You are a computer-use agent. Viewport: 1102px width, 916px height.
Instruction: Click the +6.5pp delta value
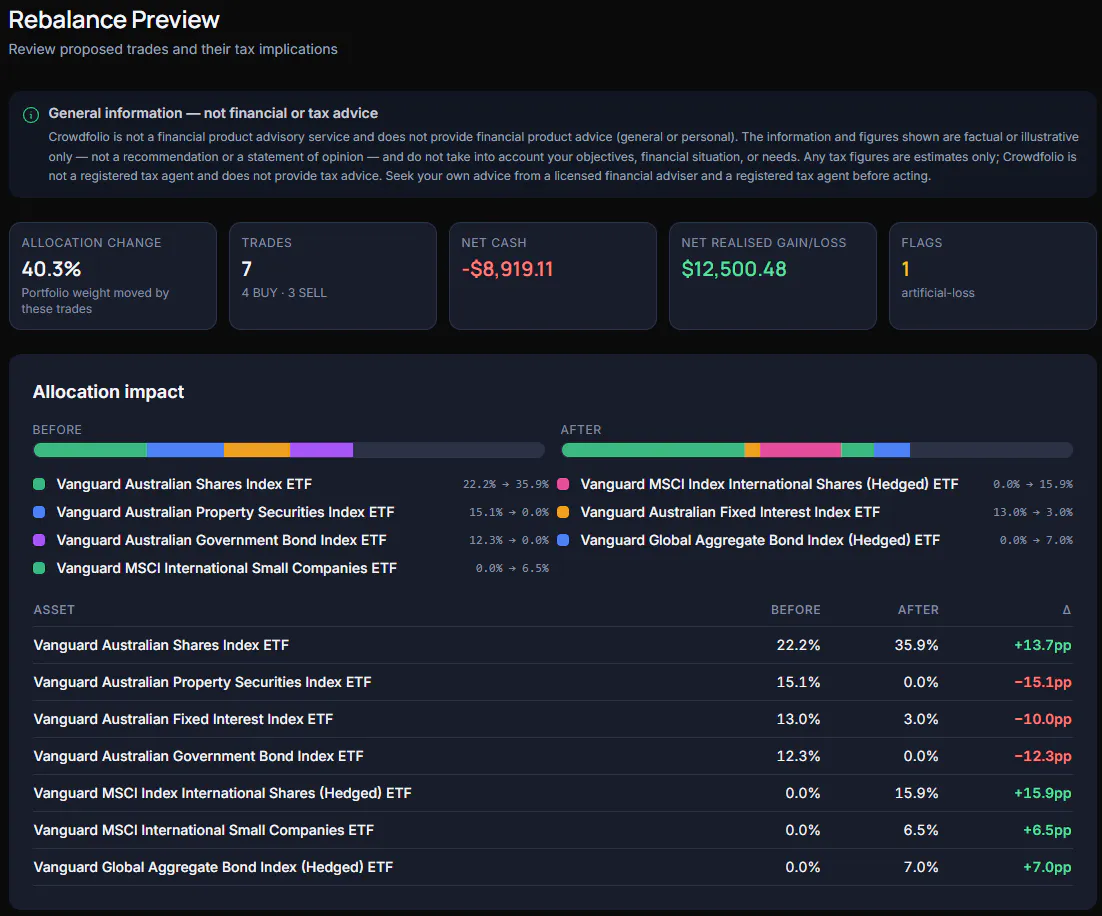[x=1047, y=830]
